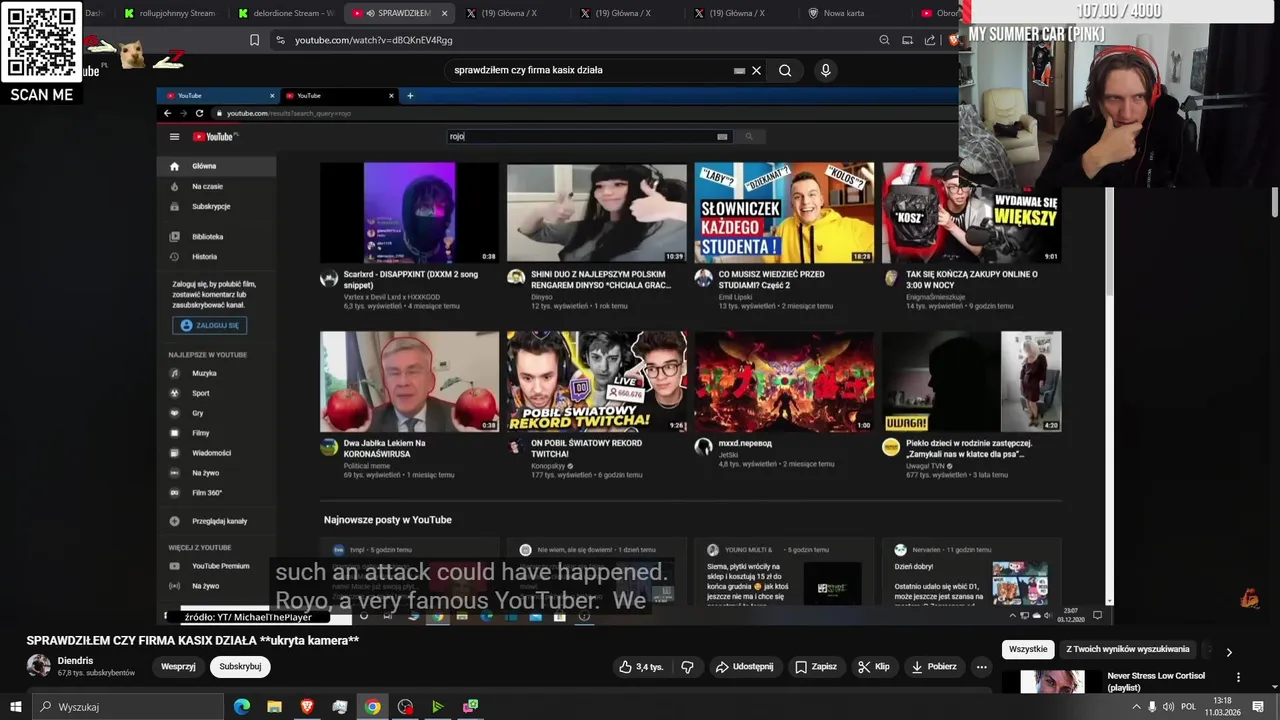Click the Udostępnij share button
The height and width of the screenshot is (720, 1280).
point(744,667)
